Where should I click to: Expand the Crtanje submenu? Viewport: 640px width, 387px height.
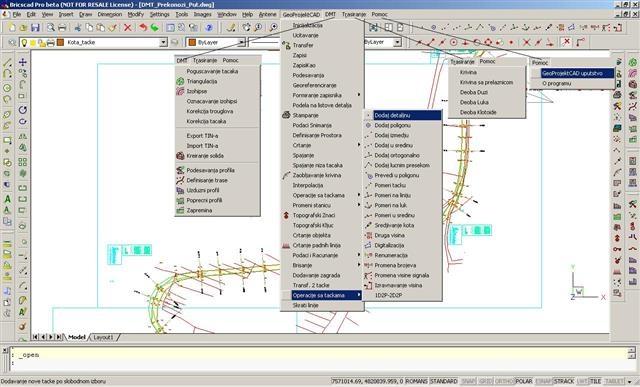(322, 145)
